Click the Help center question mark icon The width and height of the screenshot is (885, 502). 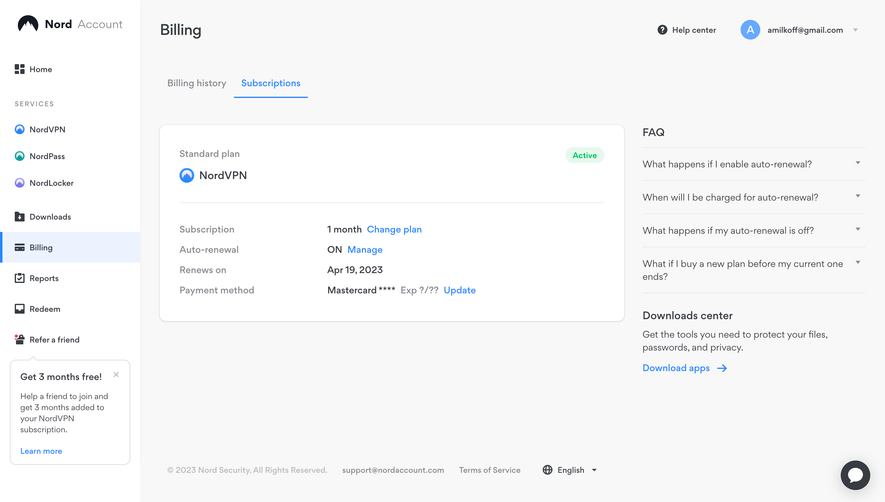coord(662,30)
